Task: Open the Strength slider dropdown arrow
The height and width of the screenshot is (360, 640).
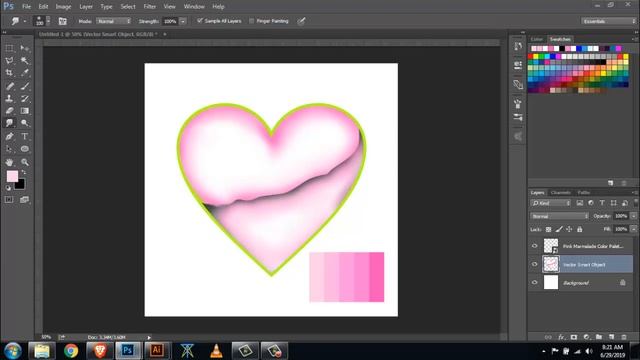Action: pyautogui.click(x=183, y=21)
